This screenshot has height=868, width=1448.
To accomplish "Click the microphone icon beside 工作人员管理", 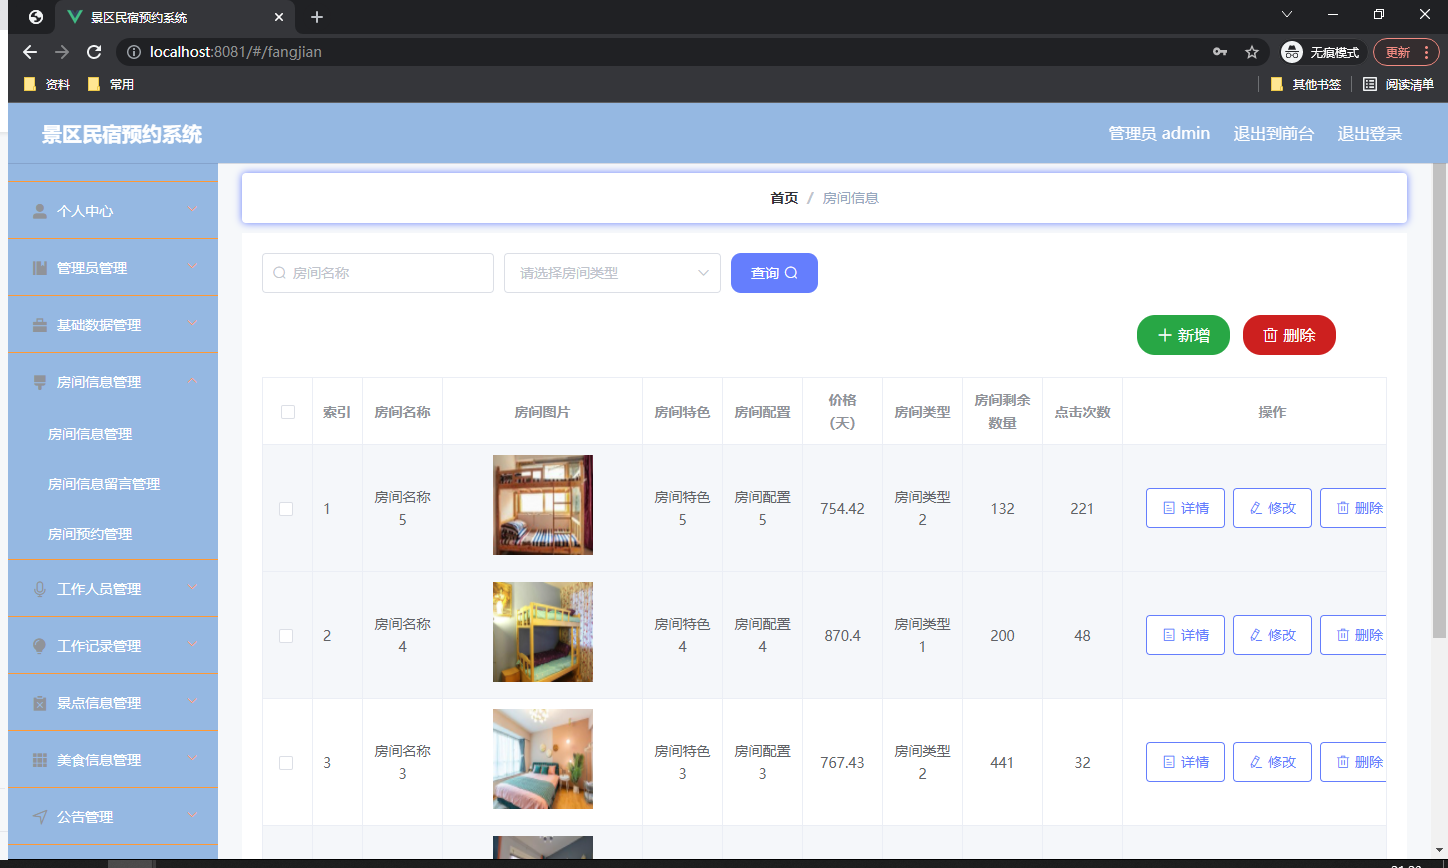I will pos(40,589).
